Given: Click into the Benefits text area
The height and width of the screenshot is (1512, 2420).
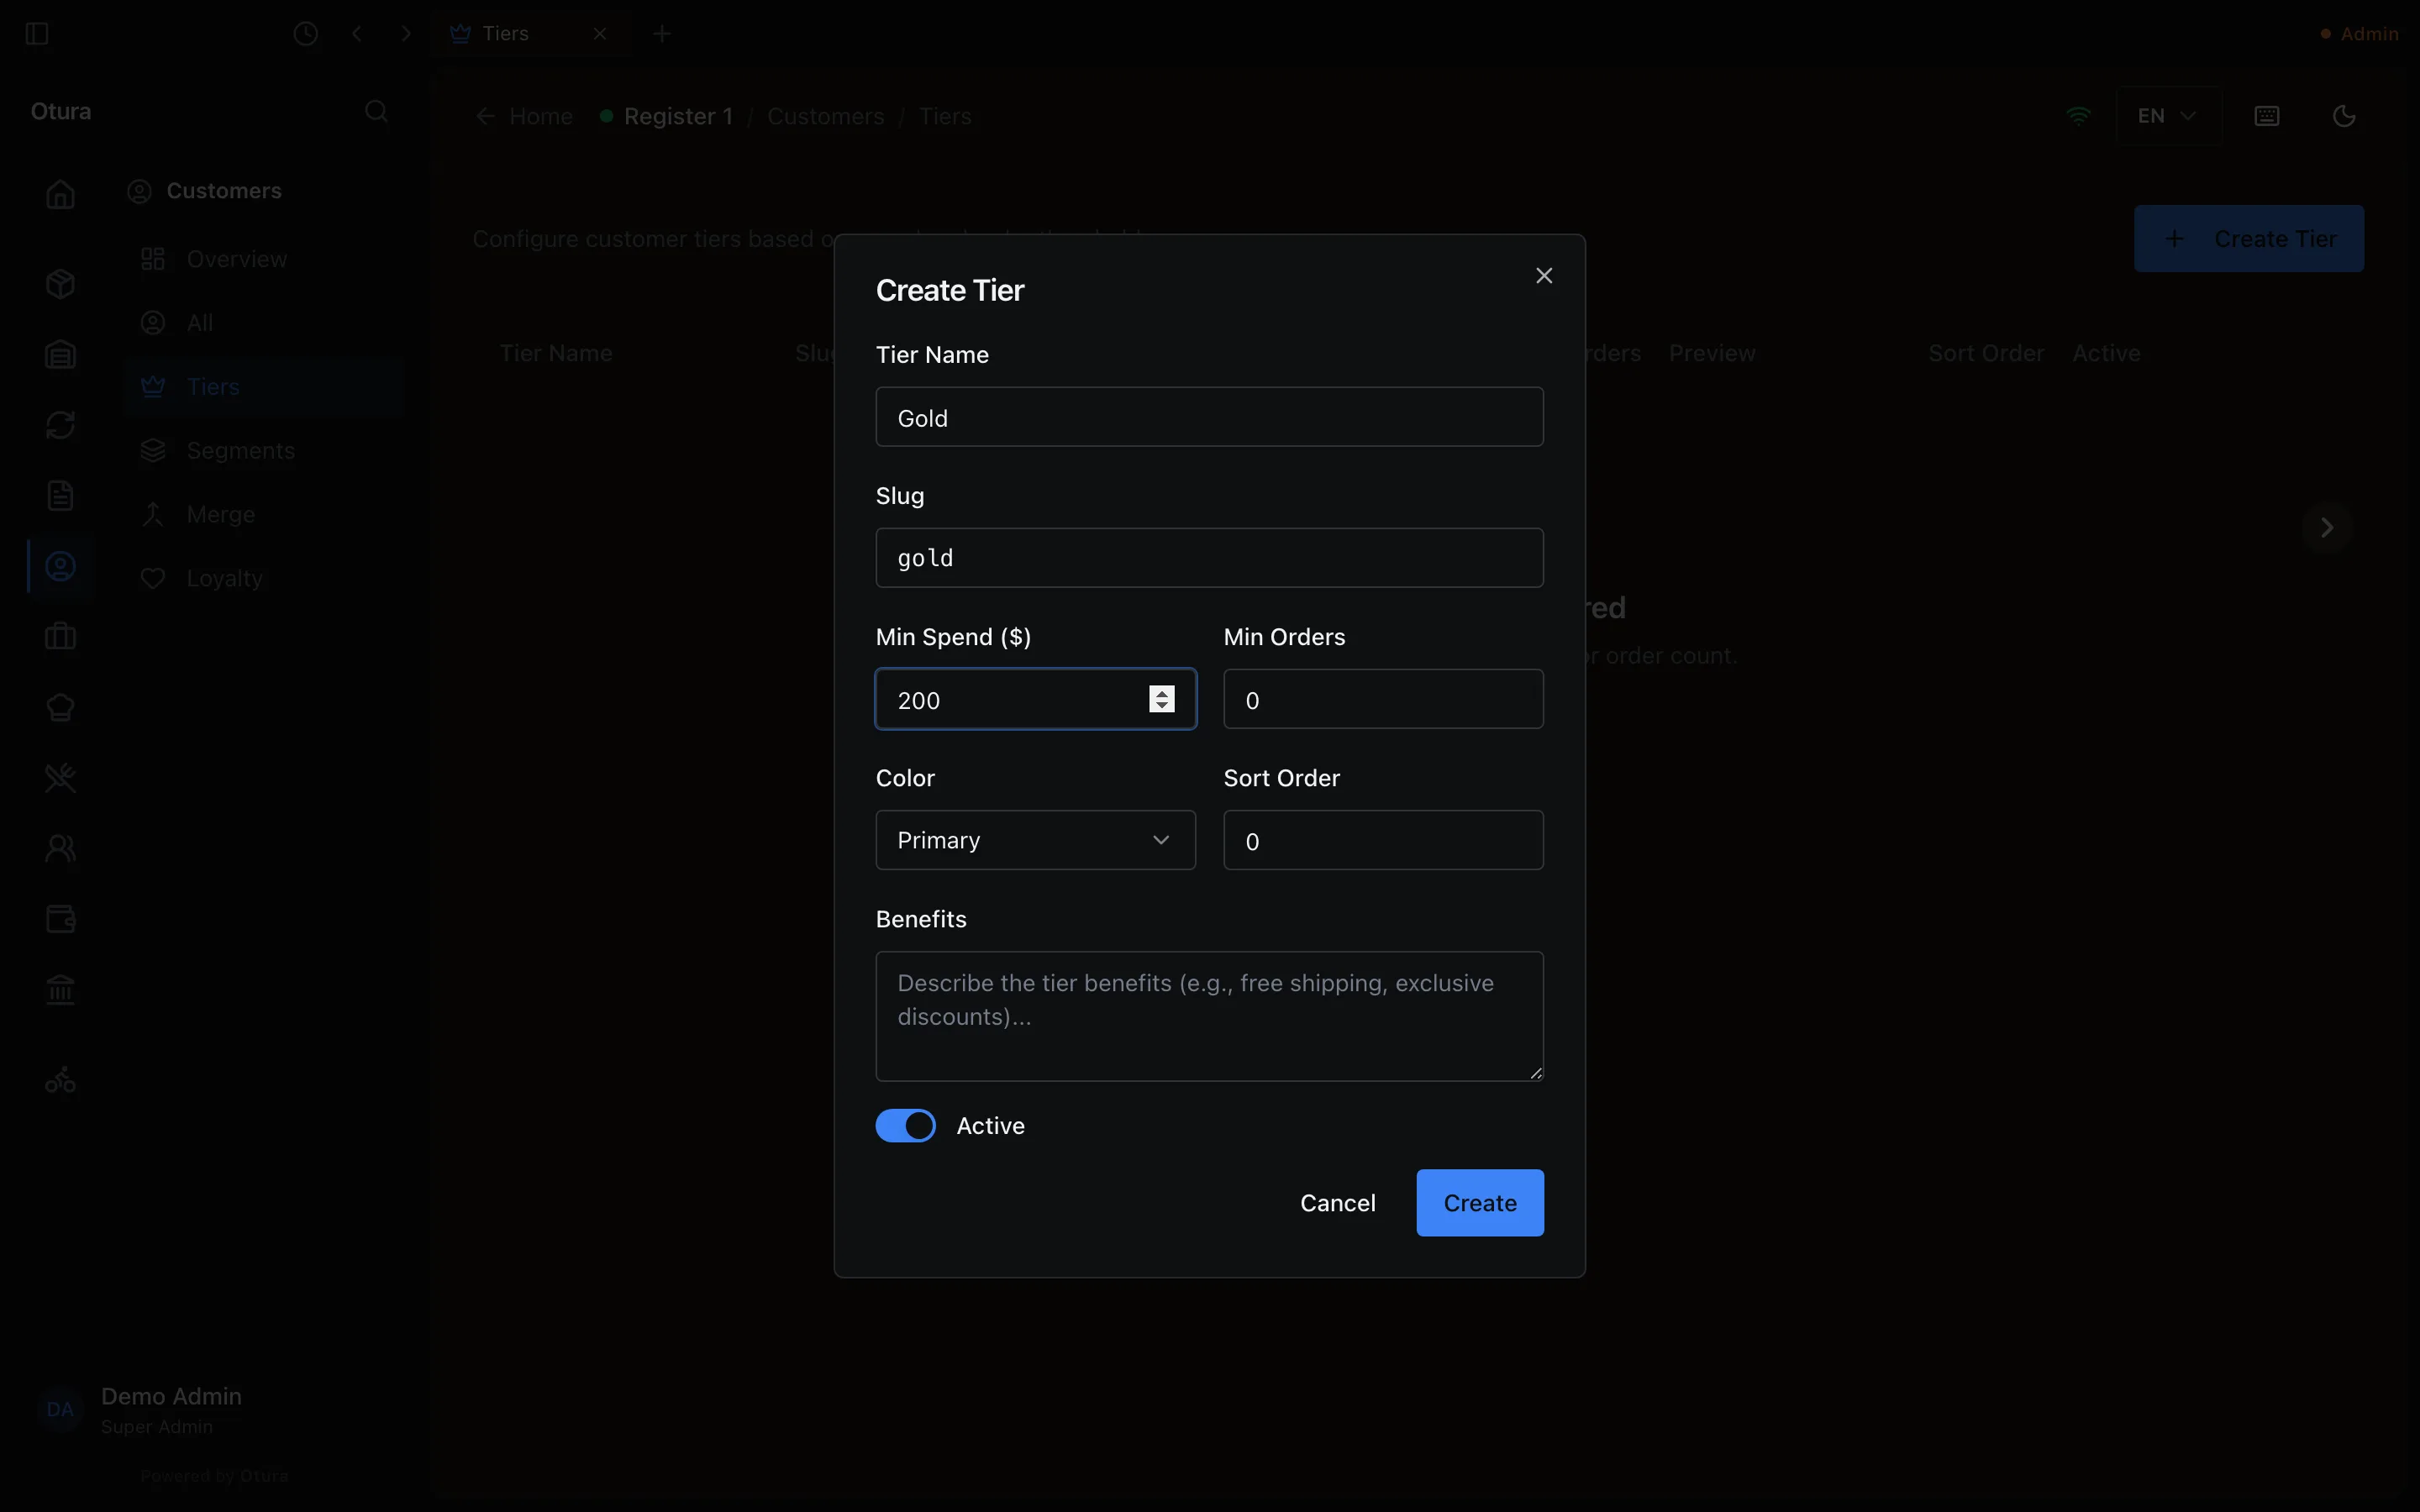Looking at the screenshot, I should (x=1210, y=1016).
